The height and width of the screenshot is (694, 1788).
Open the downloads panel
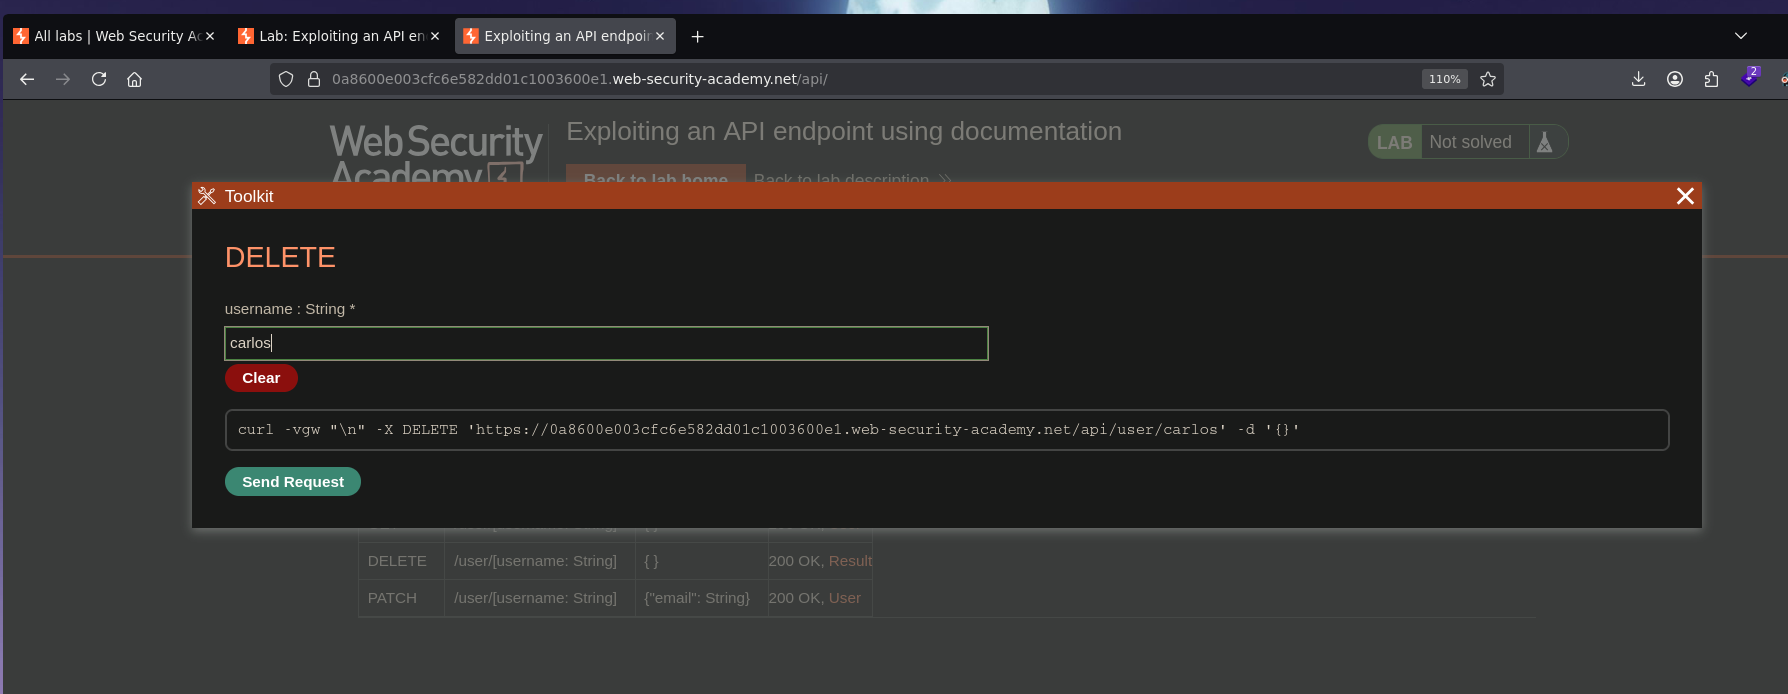point(1638,79)
